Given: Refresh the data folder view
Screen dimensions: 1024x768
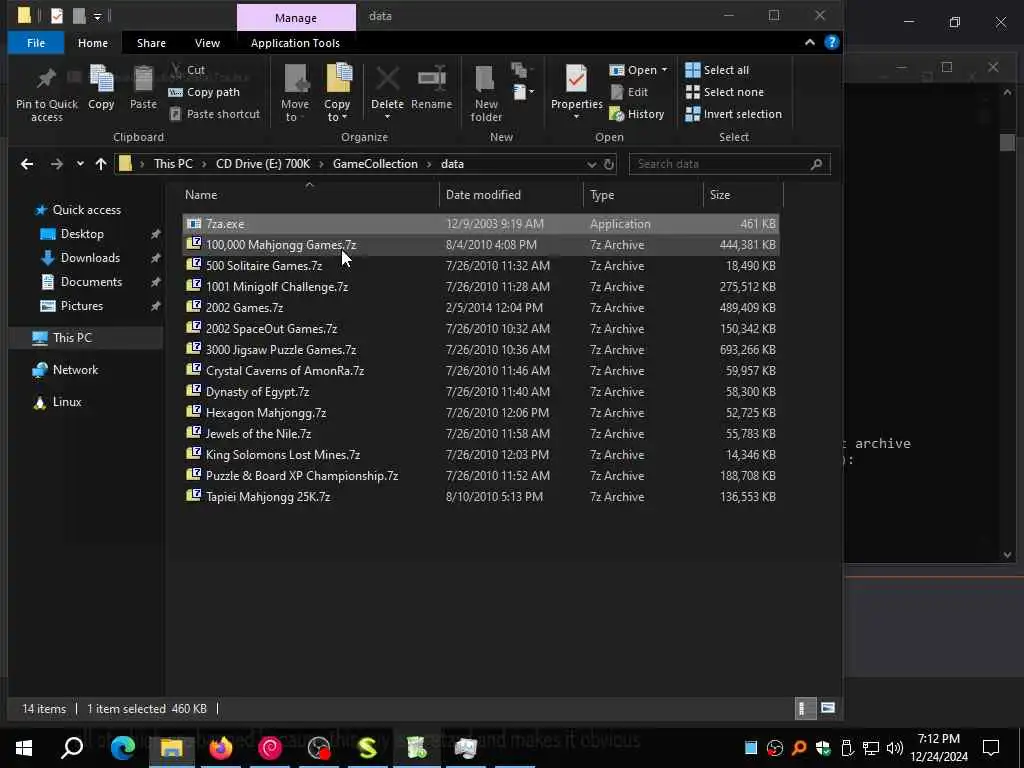Looking at the screenshot, I should 609,164.
